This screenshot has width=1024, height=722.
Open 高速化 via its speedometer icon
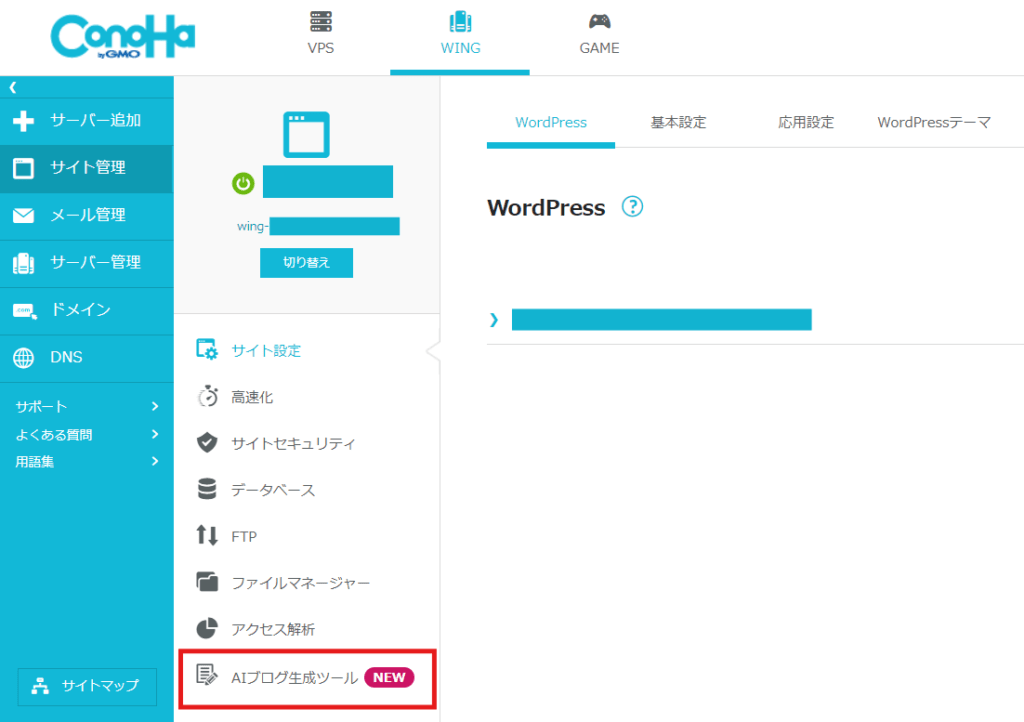[207, 396]
